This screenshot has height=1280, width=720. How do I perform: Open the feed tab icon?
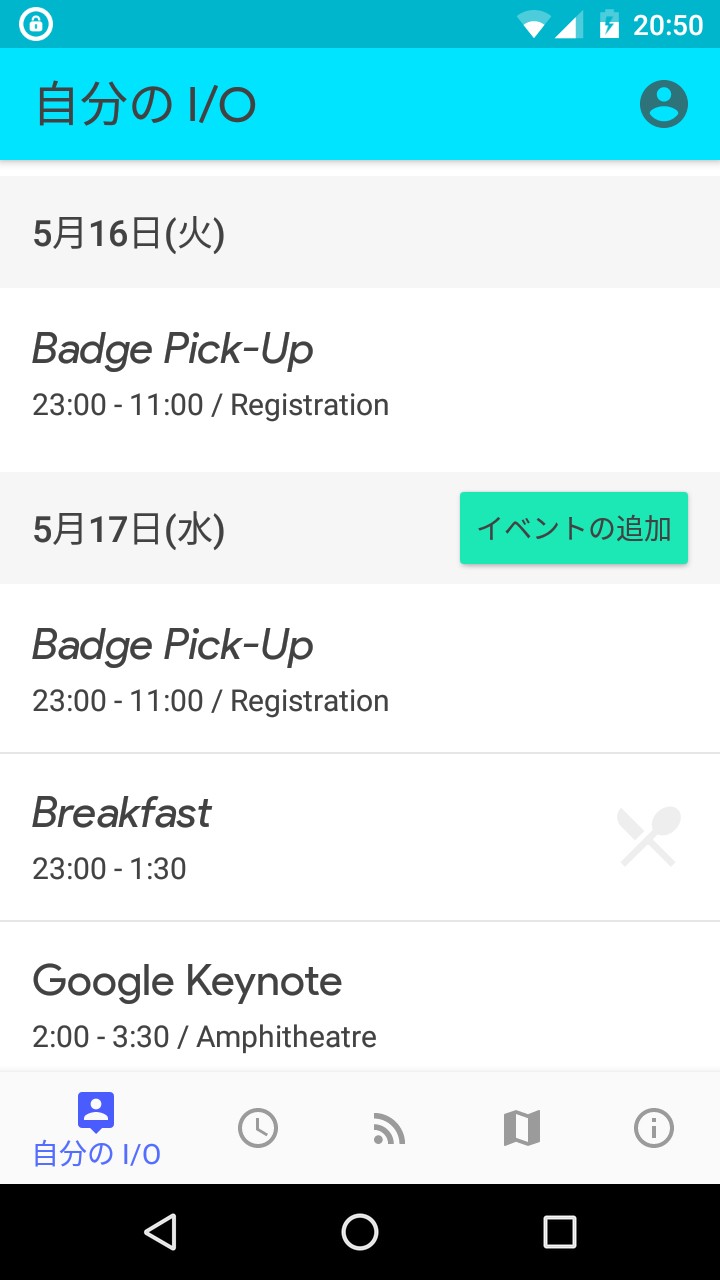click(x=389, y=1128)
